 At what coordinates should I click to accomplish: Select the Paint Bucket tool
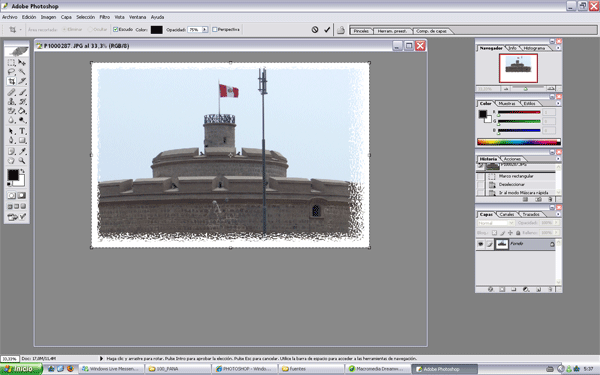tap(22, 111)
